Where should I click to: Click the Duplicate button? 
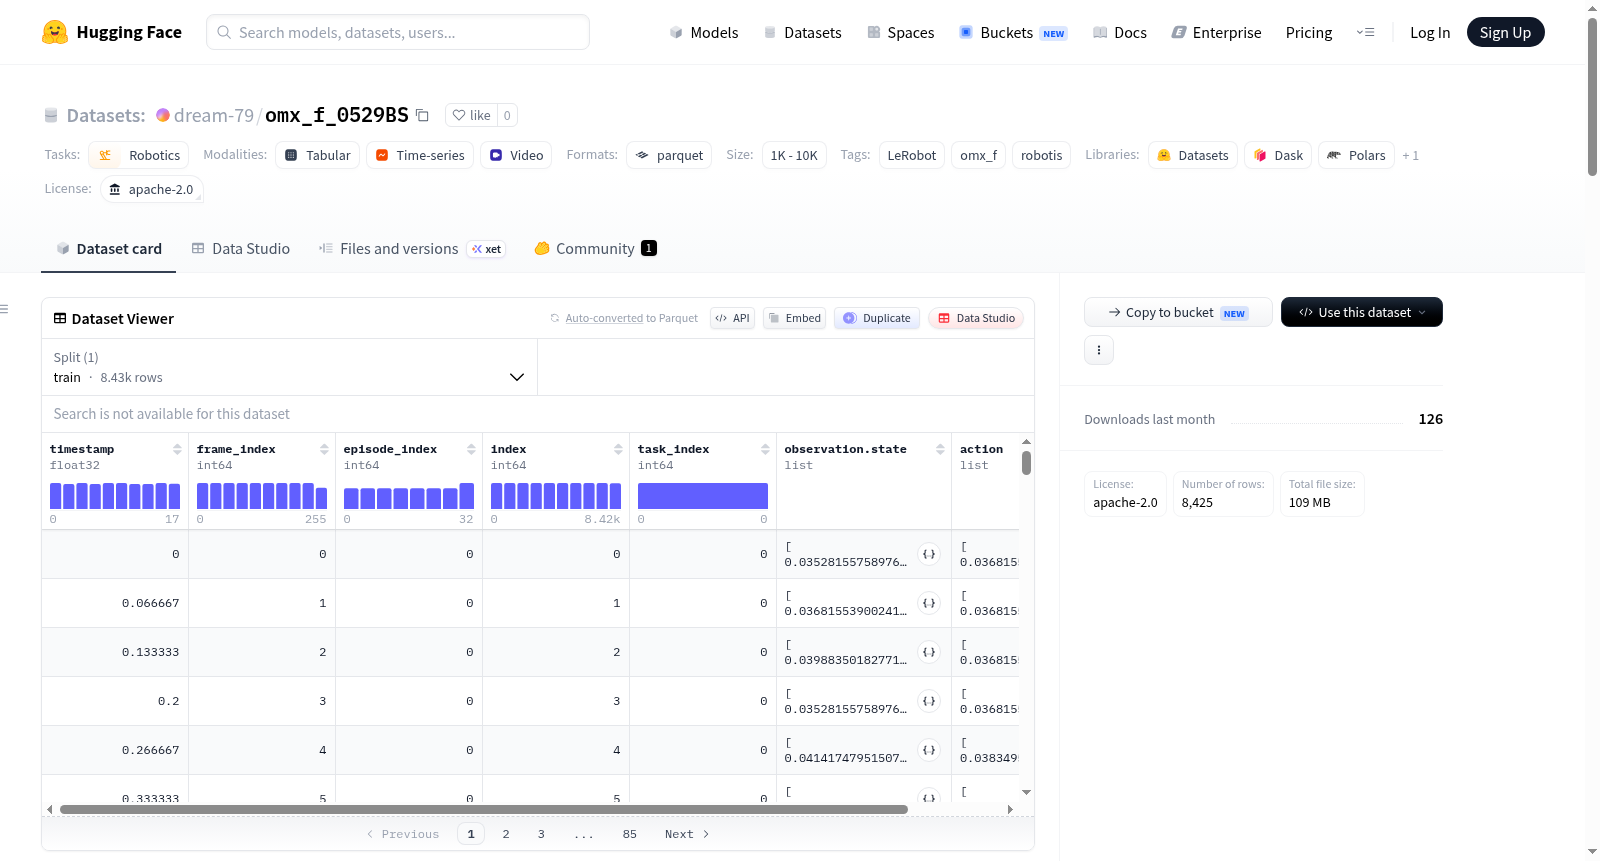pyautogui.click(x=877, y=318)
